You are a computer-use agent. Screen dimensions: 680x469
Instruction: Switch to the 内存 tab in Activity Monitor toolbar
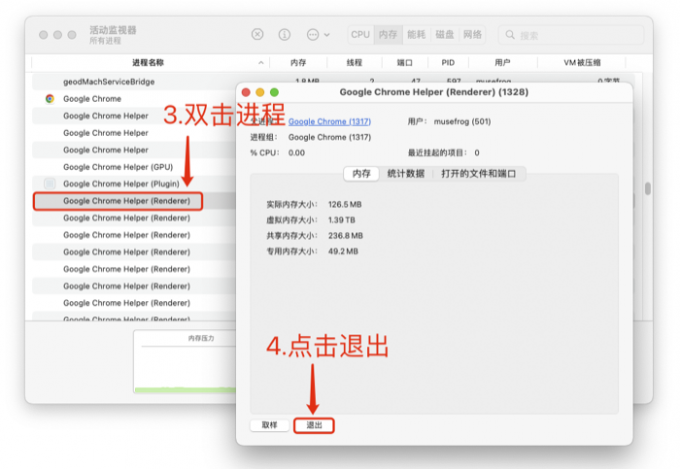tap(388, 34)
